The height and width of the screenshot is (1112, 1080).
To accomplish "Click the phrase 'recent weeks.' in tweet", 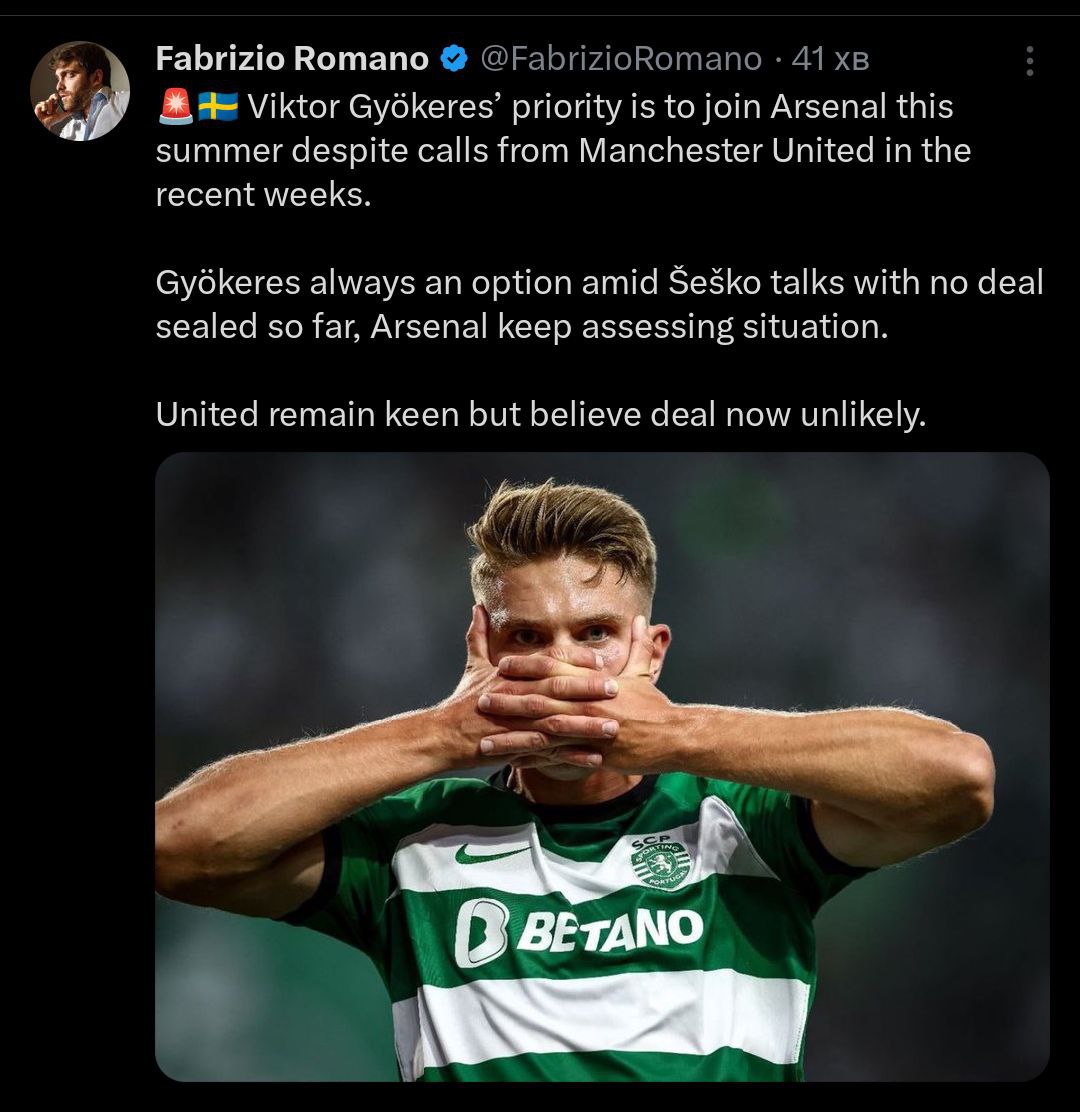I will (x=263, y=194).
